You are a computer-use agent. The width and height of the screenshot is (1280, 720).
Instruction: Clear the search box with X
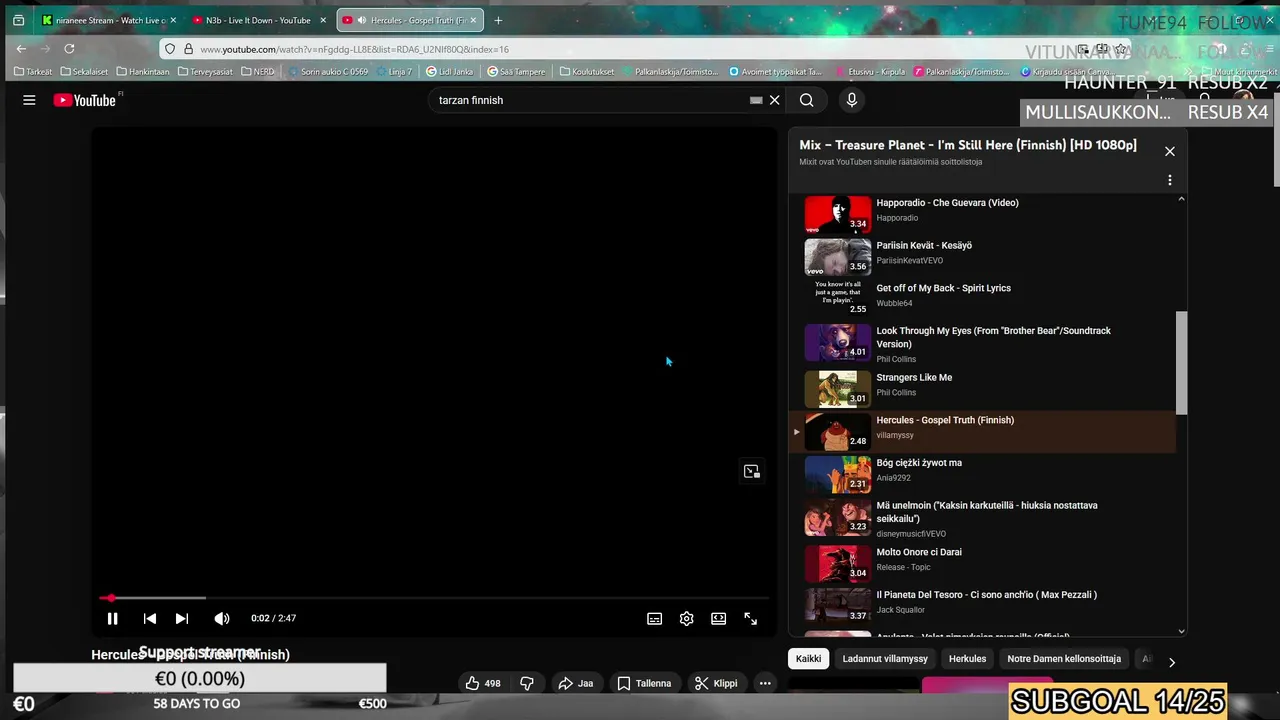point(774,100)
